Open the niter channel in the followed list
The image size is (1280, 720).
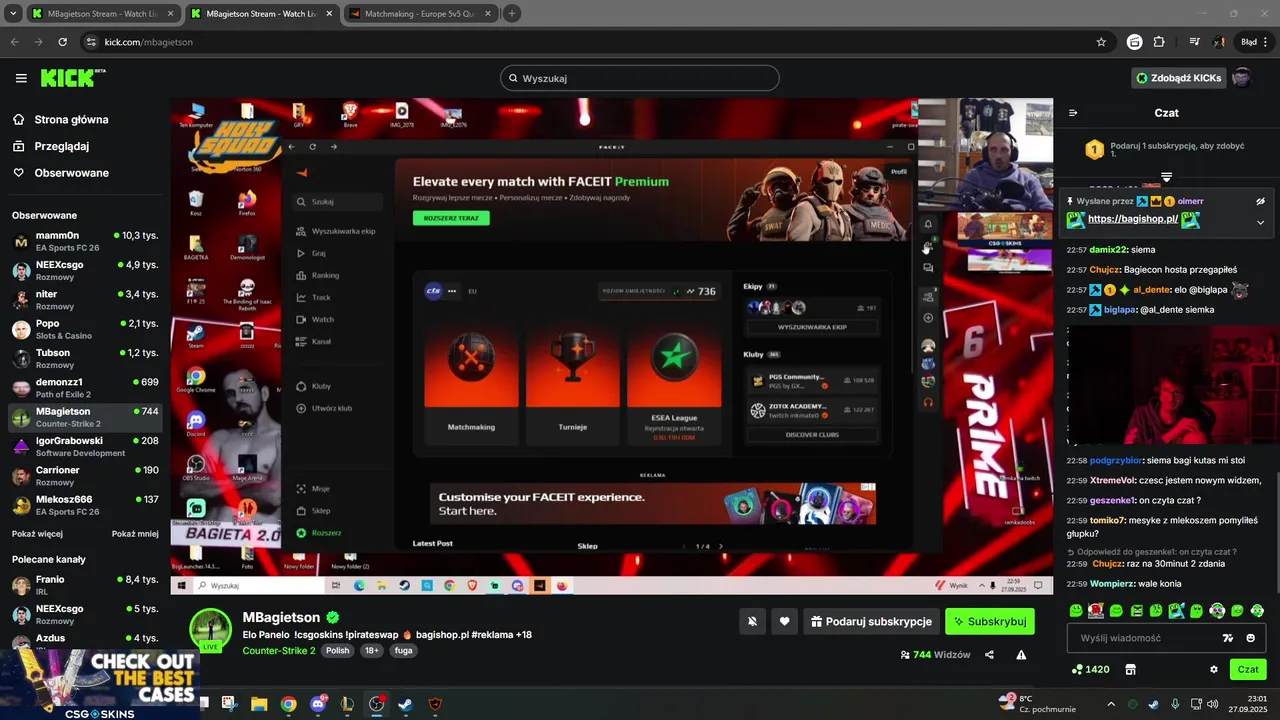point(85,300)
